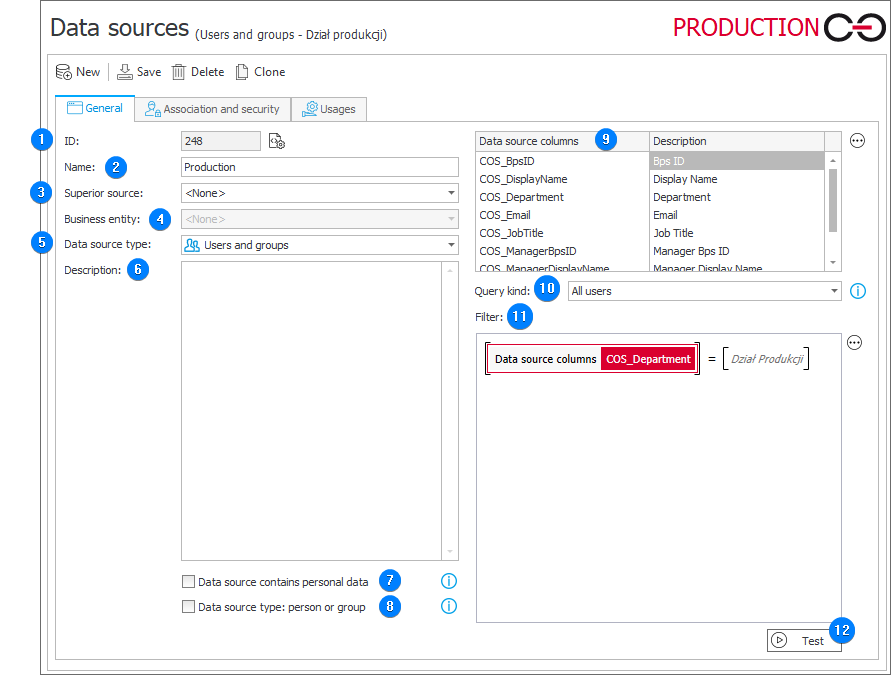The height and width of the screenshot is (675, 891).
Task: Open the Business entity dropdown
Action: click(320, 219)
